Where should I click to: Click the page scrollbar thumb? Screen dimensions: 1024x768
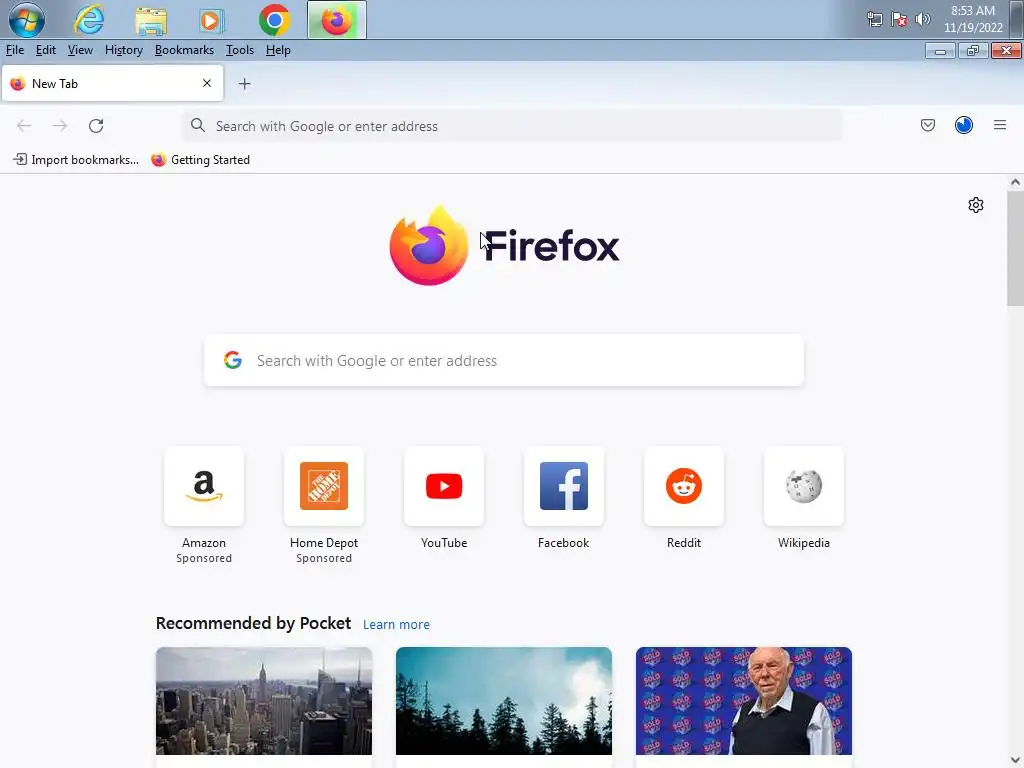point(1015,248)
